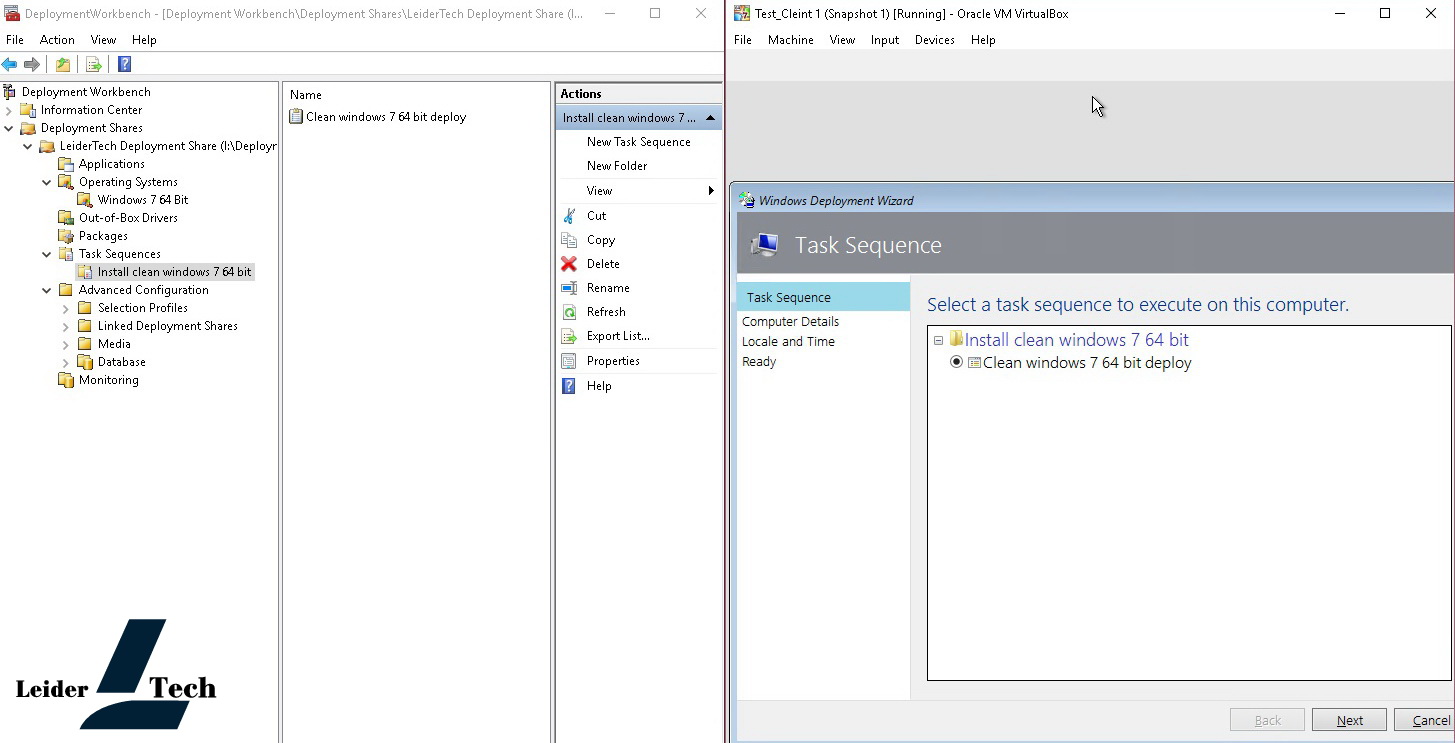Click the Up one level toolbar icon
This screenshot has width=1455, height=743.
pyautogui.click(x=63, y=65)
